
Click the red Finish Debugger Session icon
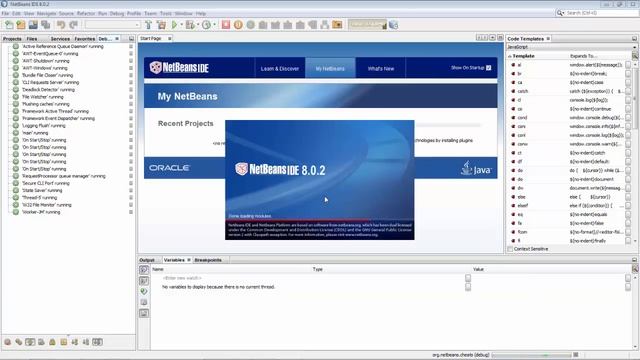point(226,25)
